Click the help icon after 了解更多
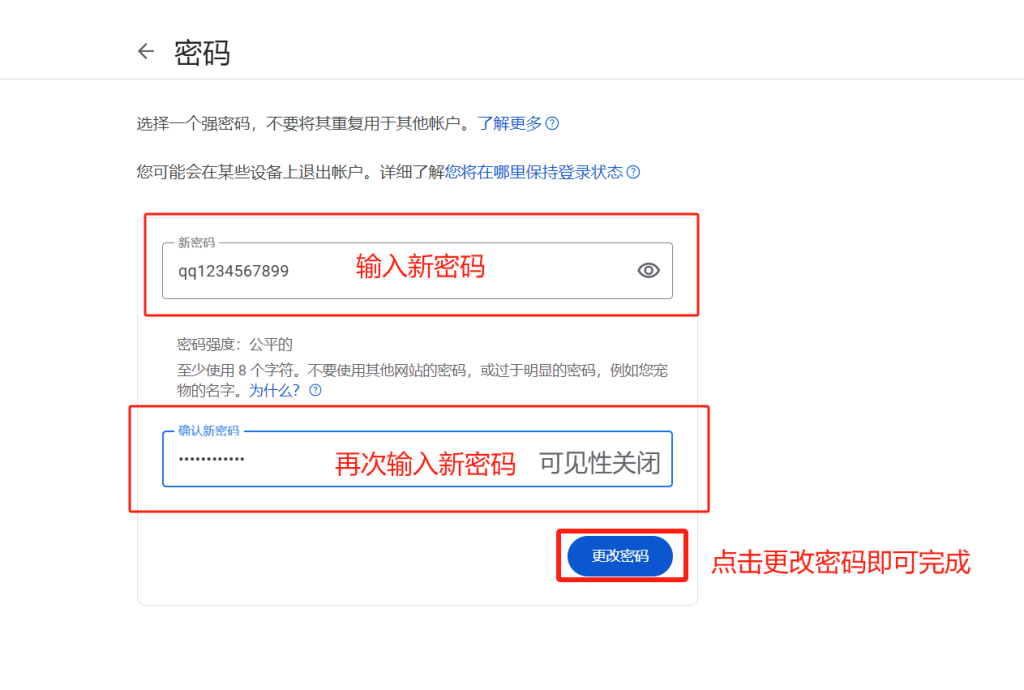Screen dimensions: 1024x690 (552, 123)
